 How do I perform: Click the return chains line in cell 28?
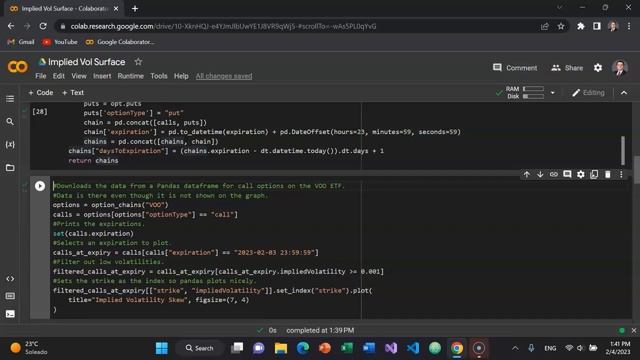[x=93, y=161]
